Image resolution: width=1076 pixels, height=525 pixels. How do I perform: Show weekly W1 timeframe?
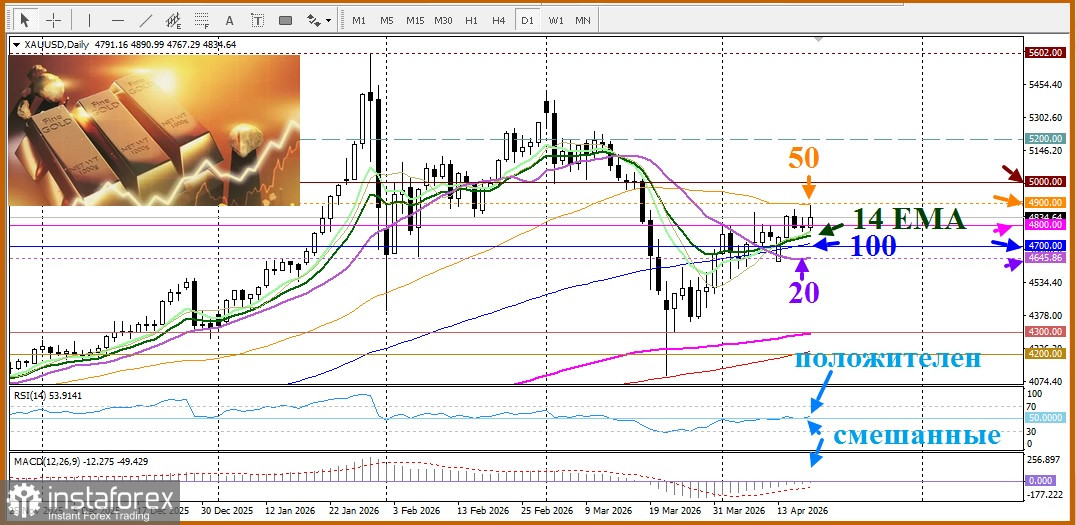[555, 21]
